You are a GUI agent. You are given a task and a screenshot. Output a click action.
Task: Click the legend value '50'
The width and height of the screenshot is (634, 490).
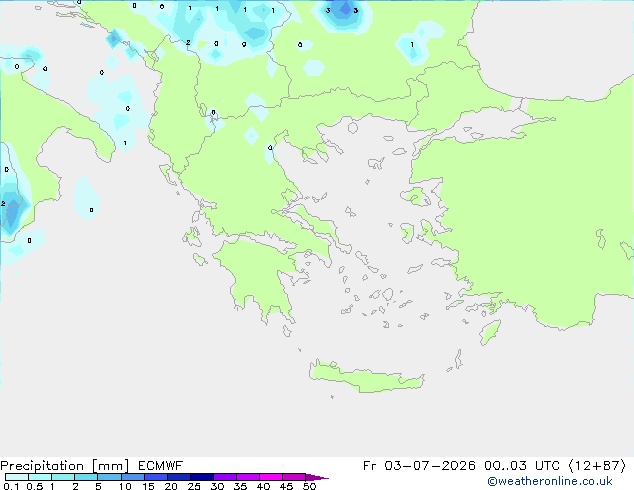coord(310,486)
